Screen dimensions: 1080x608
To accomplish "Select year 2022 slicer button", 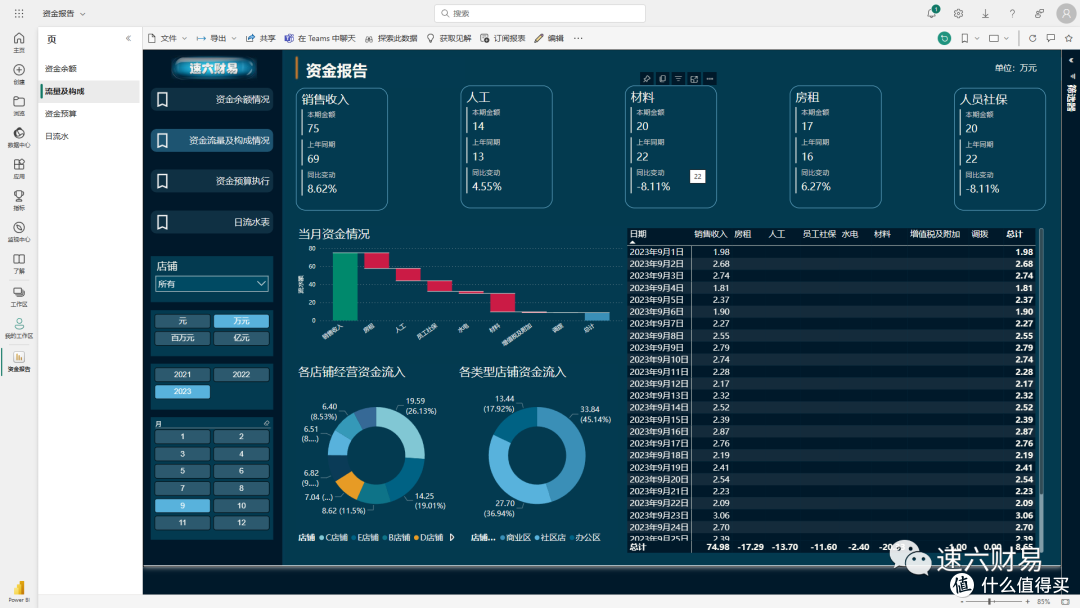I will pyautogui.click(x=241, y=375).
